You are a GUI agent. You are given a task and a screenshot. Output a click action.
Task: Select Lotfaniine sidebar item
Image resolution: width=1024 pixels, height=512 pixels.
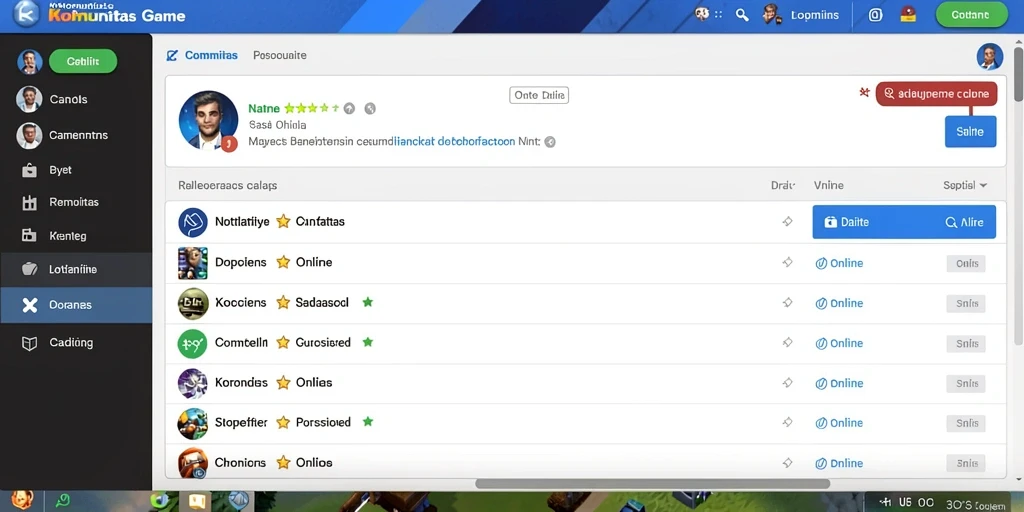tap(76, 269)
